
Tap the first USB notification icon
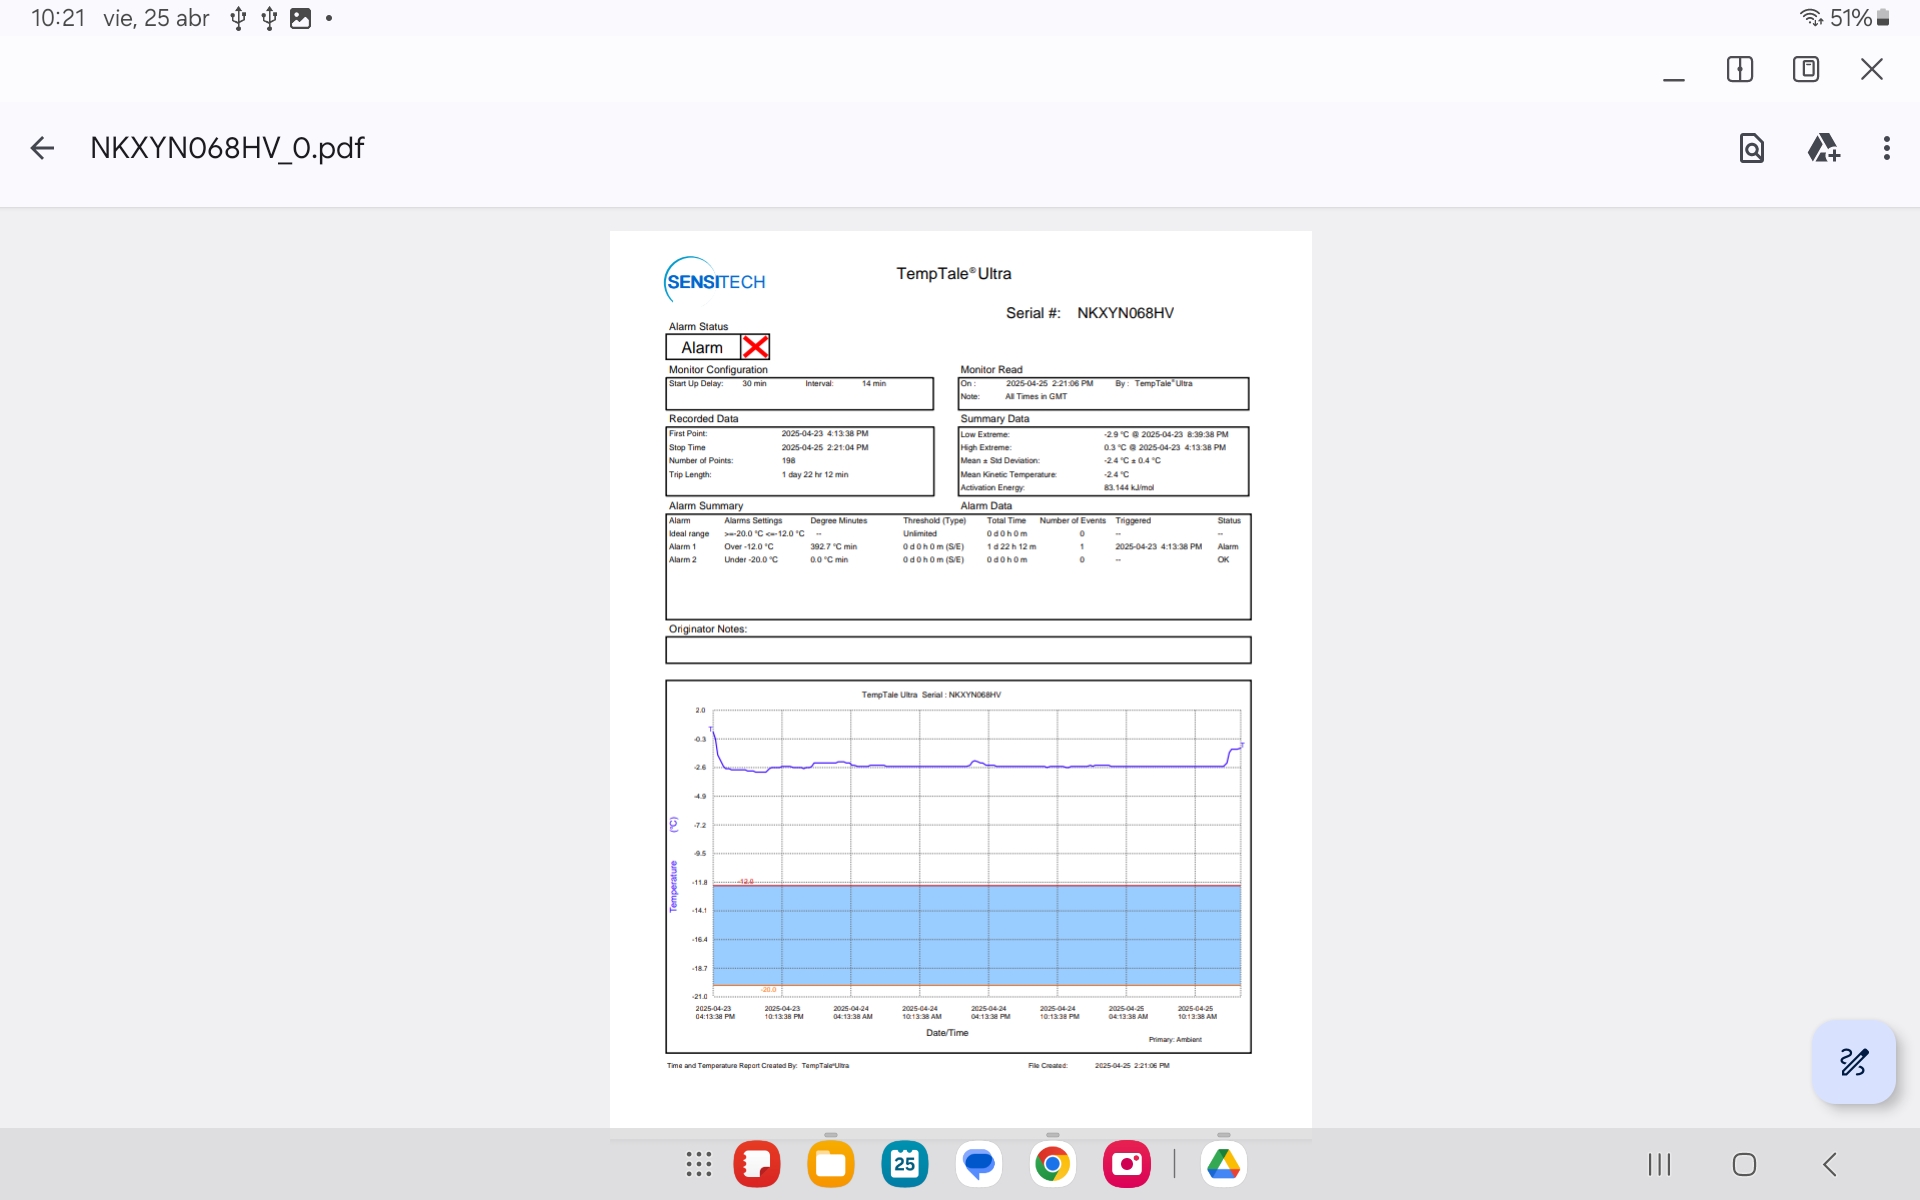(x=238, y=18)
